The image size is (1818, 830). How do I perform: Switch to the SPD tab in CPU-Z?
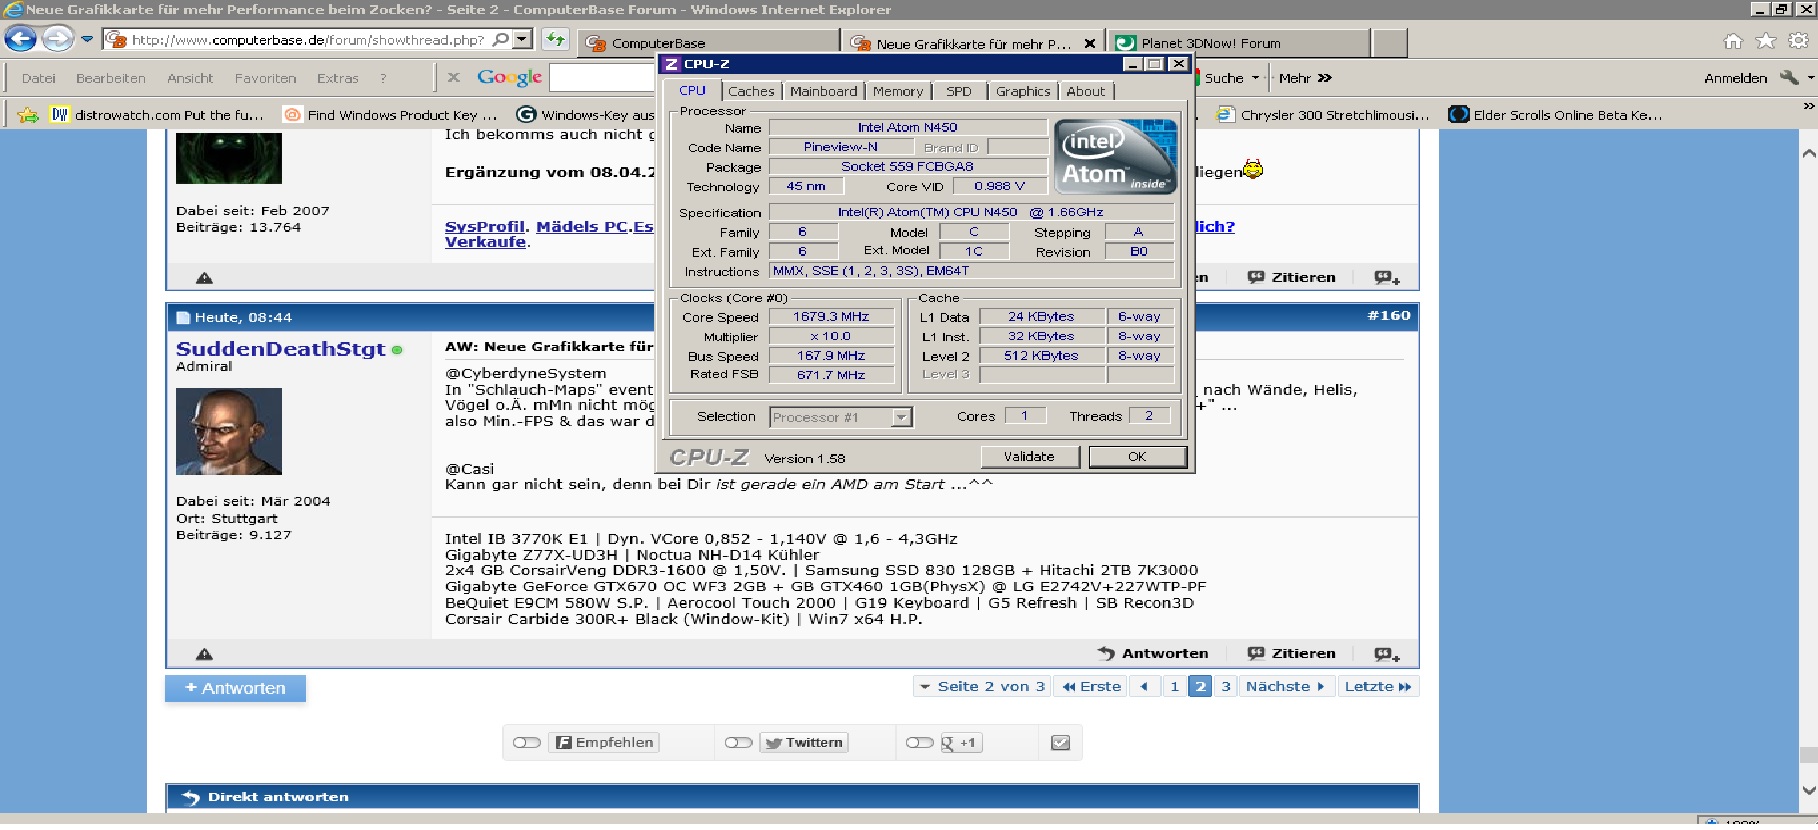pos(958,91)
